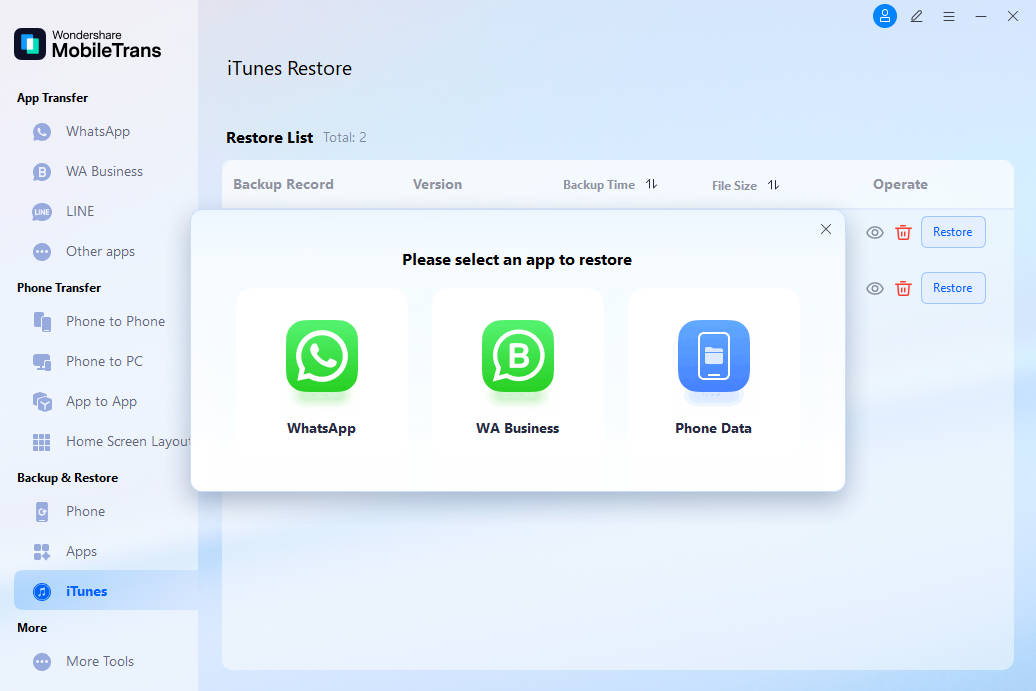Click the feedback pencil icon in the title bar
Viewport: 1036px width, 691px height.
coord(916,17)
